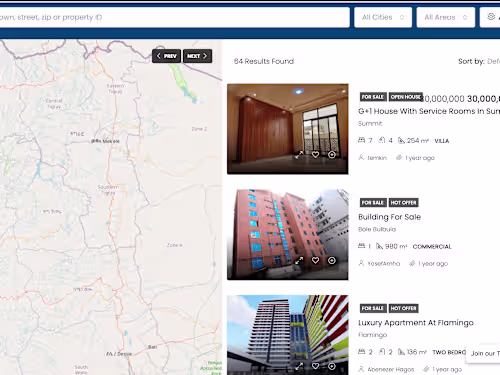Go to next map marker with NEXT
The height and width of the screenshot is (375, 500).
click(x=197, y=56)
